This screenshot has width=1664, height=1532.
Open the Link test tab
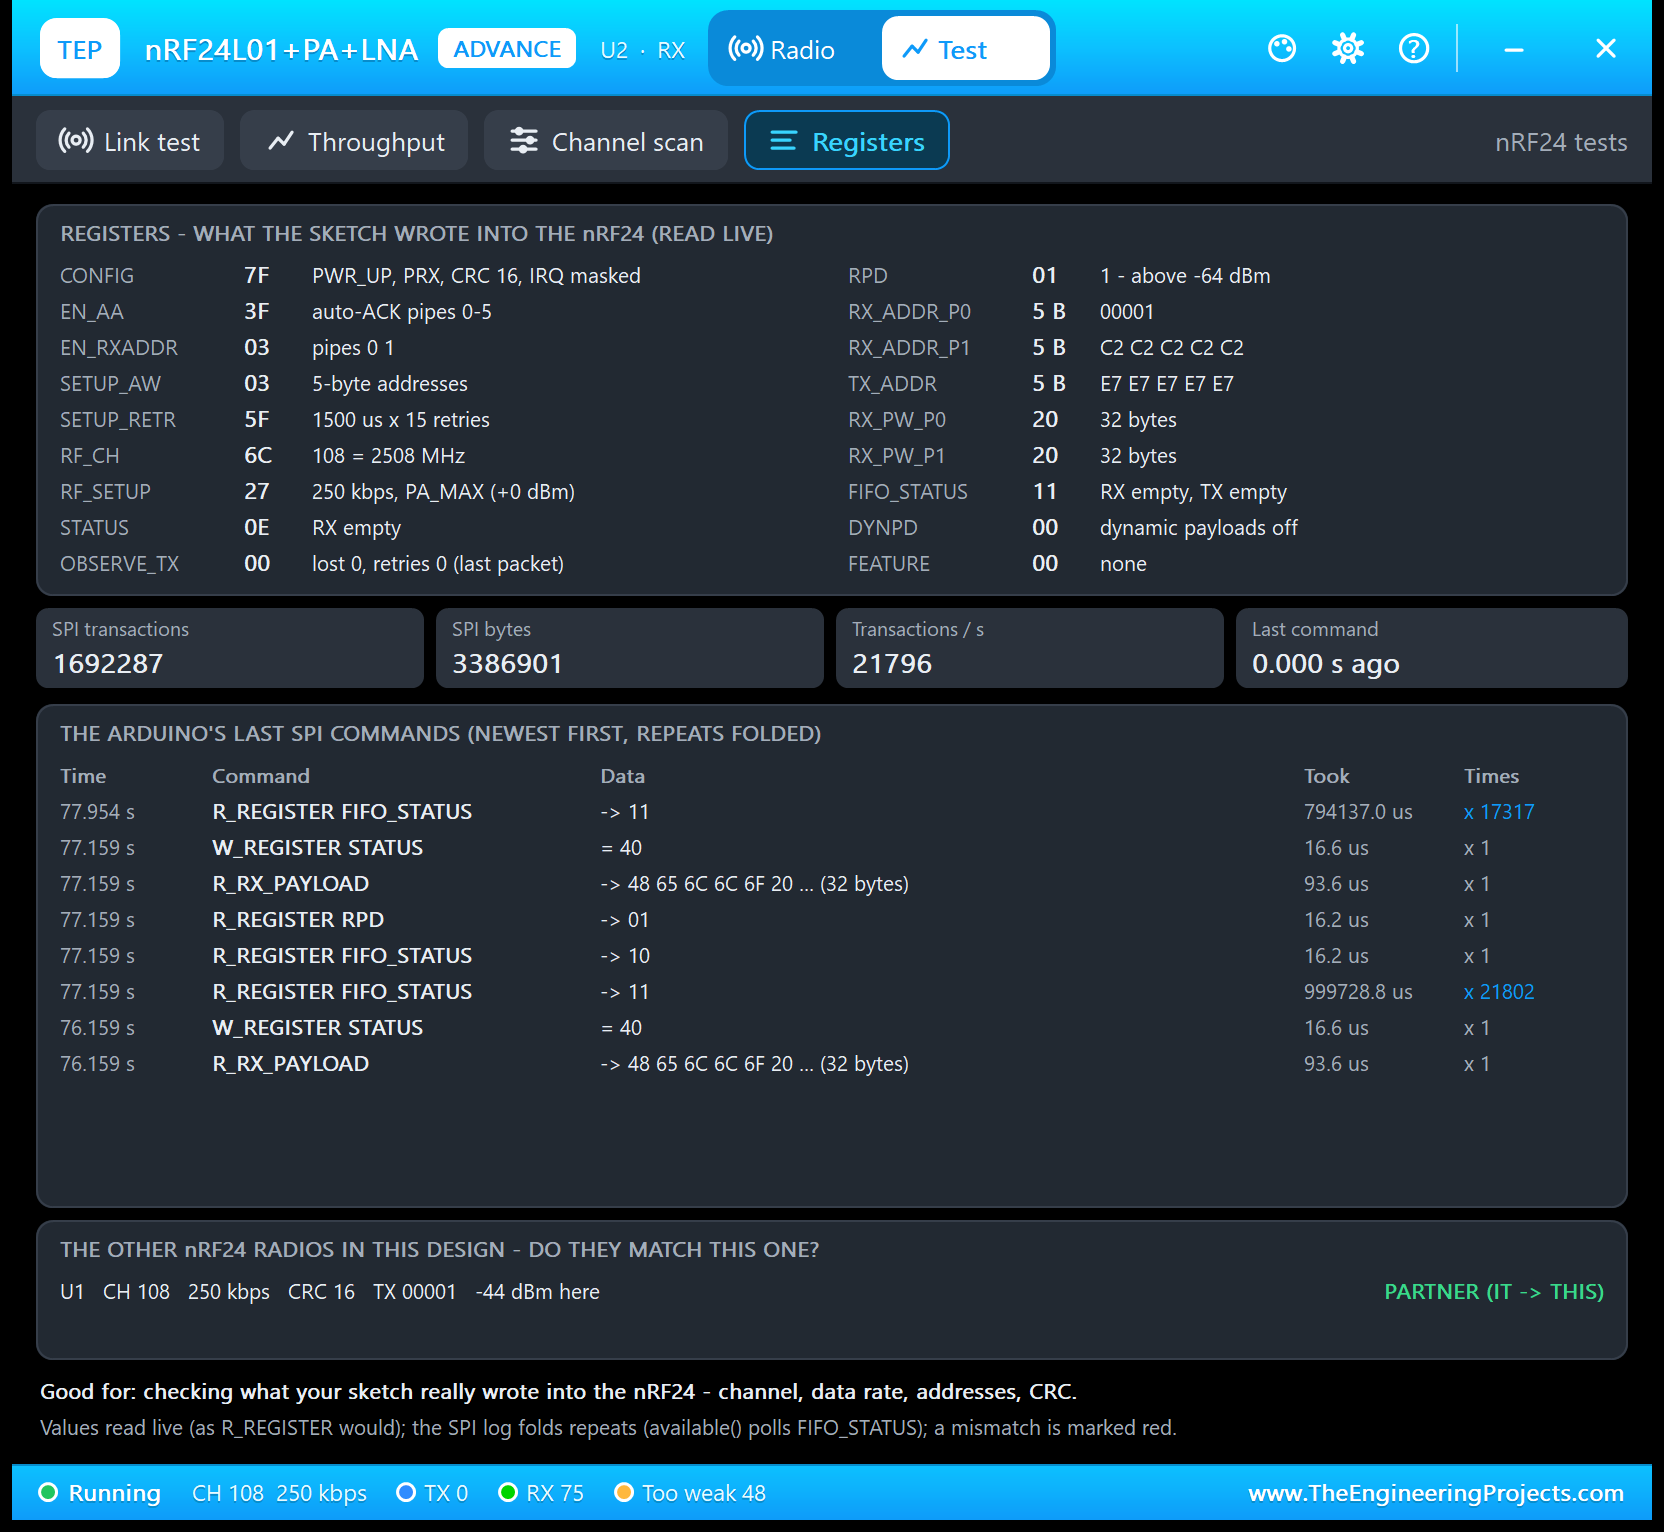[130, 141]
